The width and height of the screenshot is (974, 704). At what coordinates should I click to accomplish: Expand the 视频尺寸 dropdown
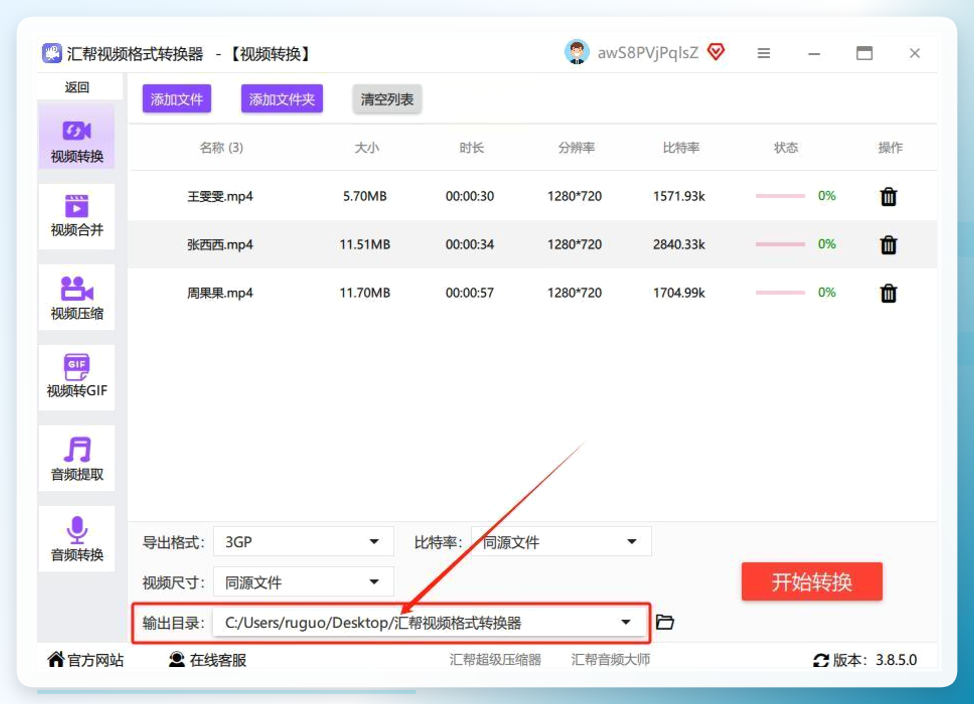[x=303, y=582]
